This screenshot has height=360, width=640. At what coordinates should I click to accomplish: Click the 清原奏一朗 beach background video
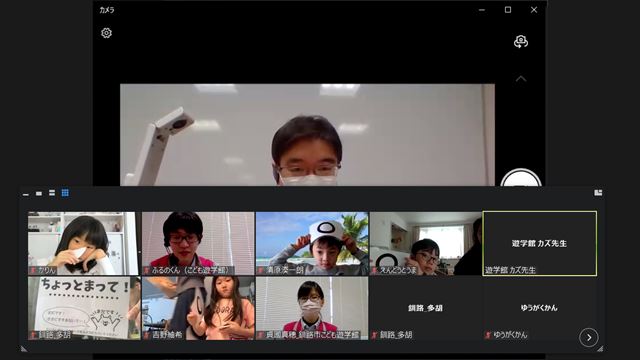(312, 243)
